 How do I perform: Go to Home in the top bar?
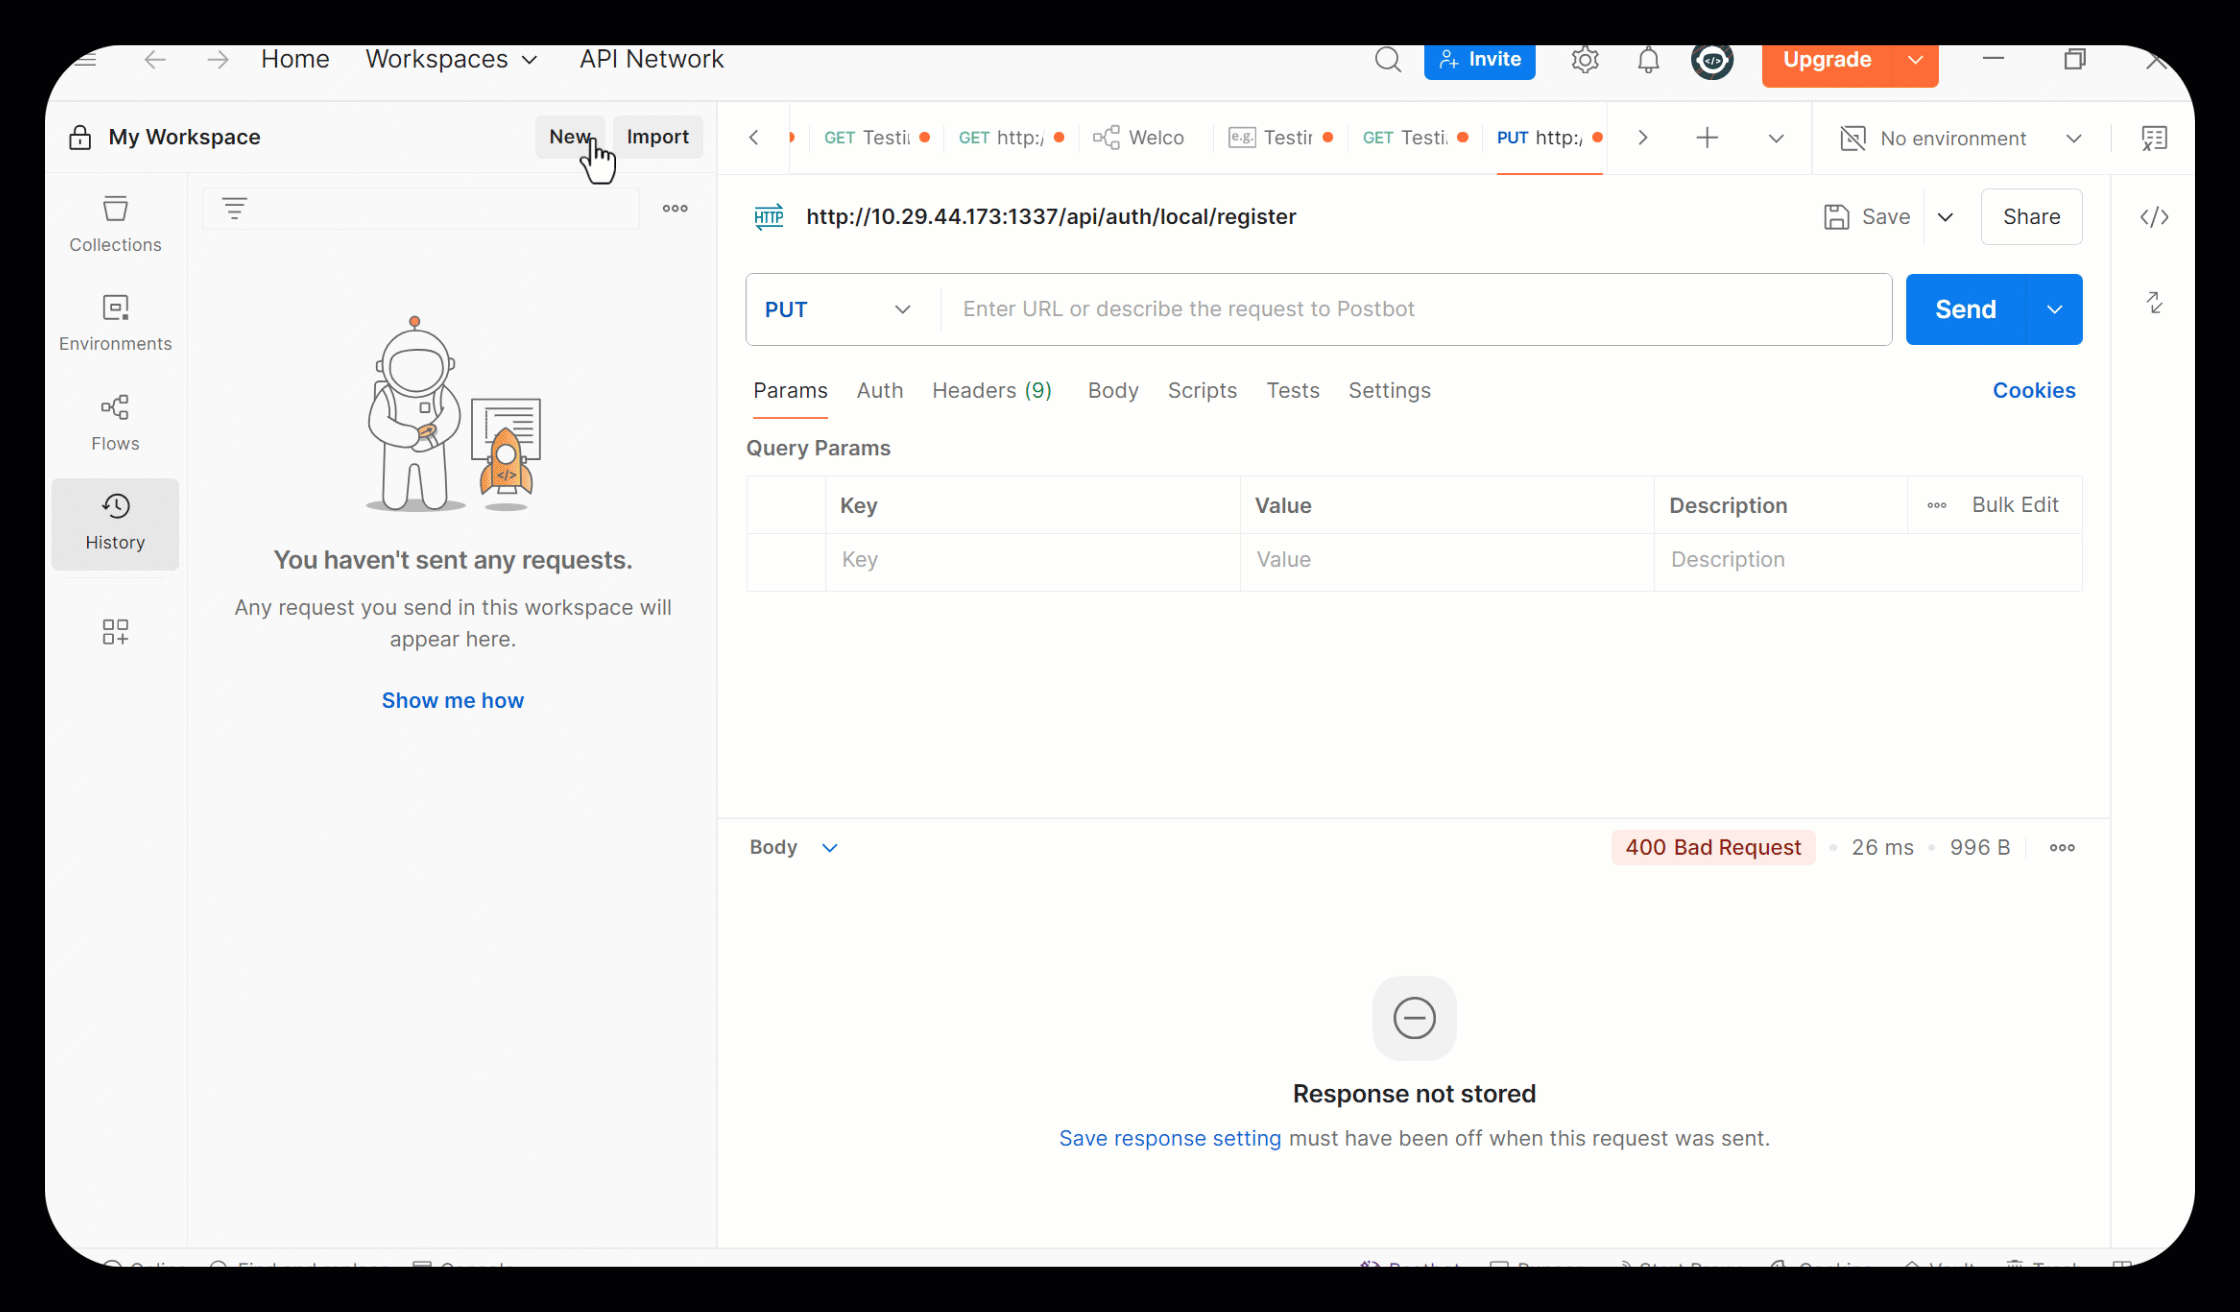click(x=295, y=59)
